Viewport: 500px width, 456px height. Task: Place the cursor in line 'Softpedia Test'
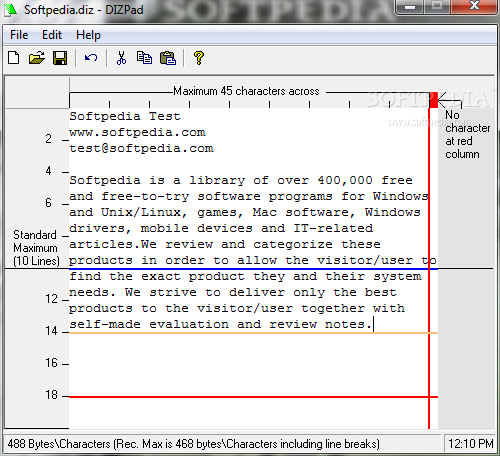coord(125,116)
